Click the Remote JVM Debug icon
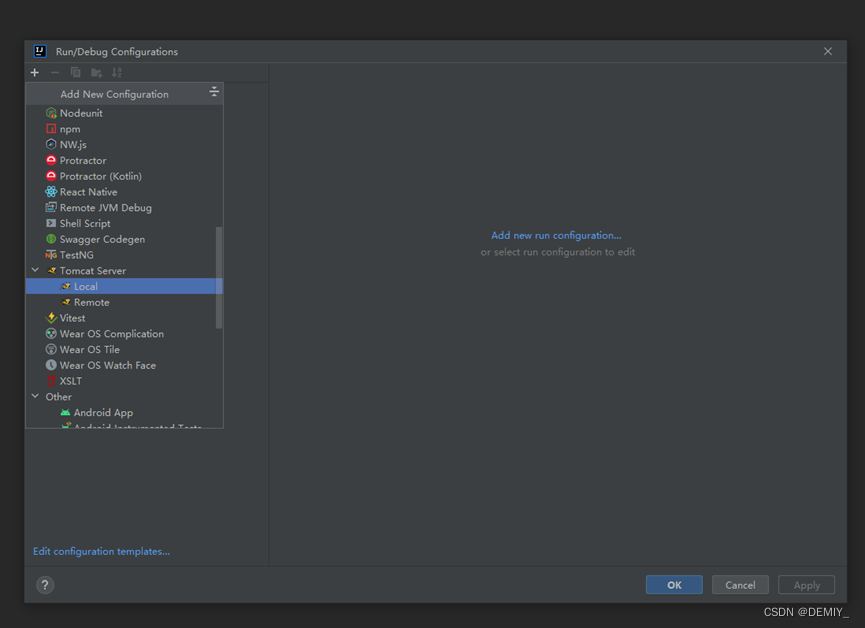This screenshot has width=865, height=628. point(51,207)
